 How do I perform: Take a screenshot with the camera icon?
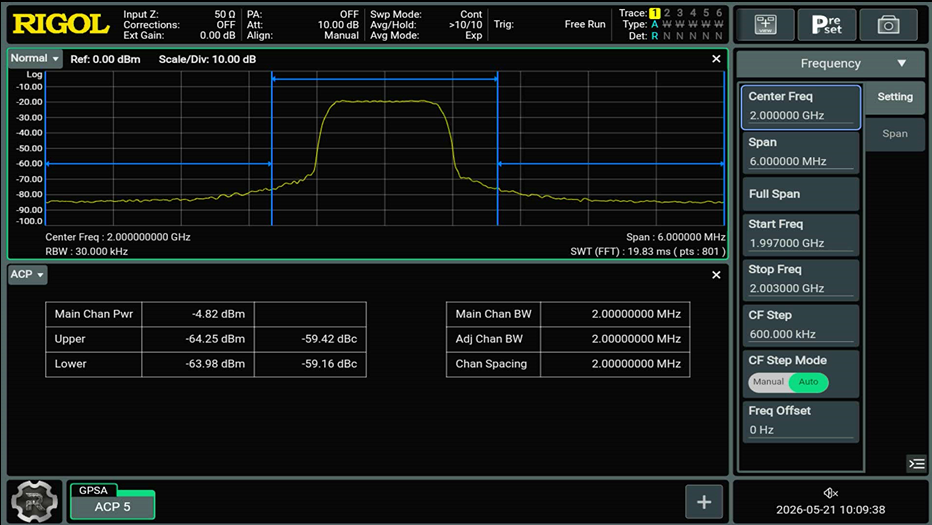point(888,24)
